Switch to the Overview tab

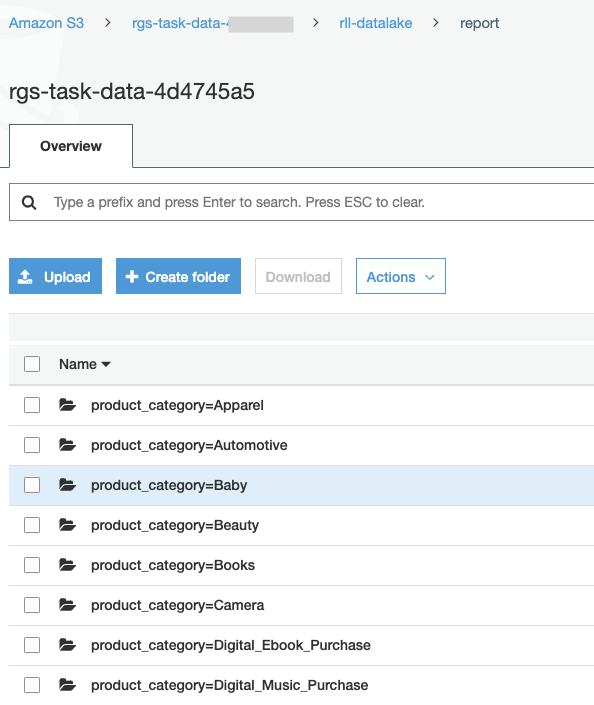click(71, 146)
